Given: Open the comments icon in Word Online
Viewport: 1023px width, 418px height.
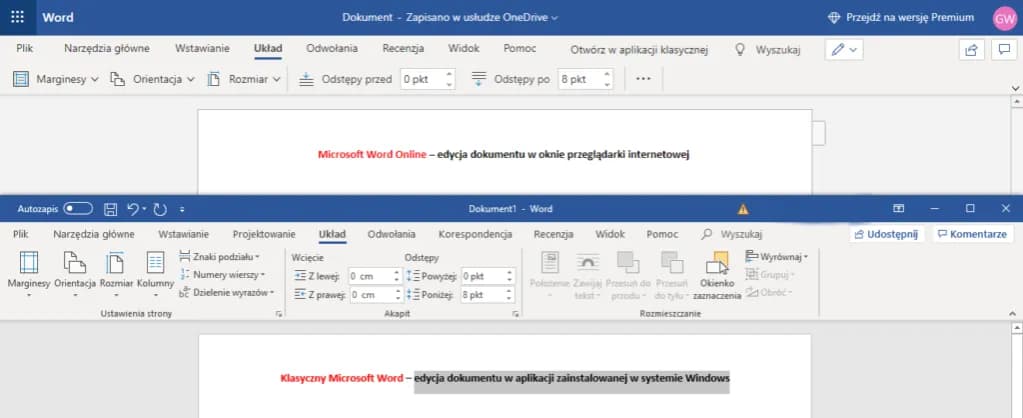Looking at the screenshot, I should 1003,49.
